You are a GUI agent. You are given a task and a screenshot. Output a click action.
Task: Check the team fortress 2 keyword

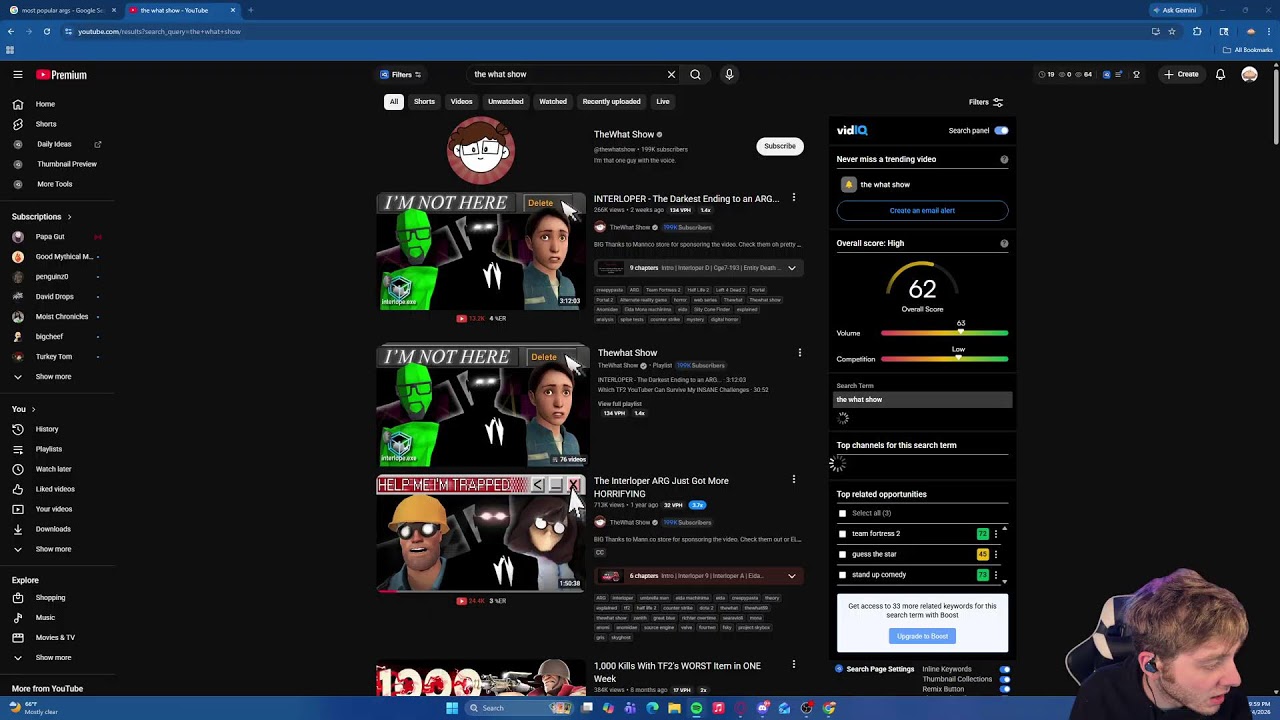[842, 534]
